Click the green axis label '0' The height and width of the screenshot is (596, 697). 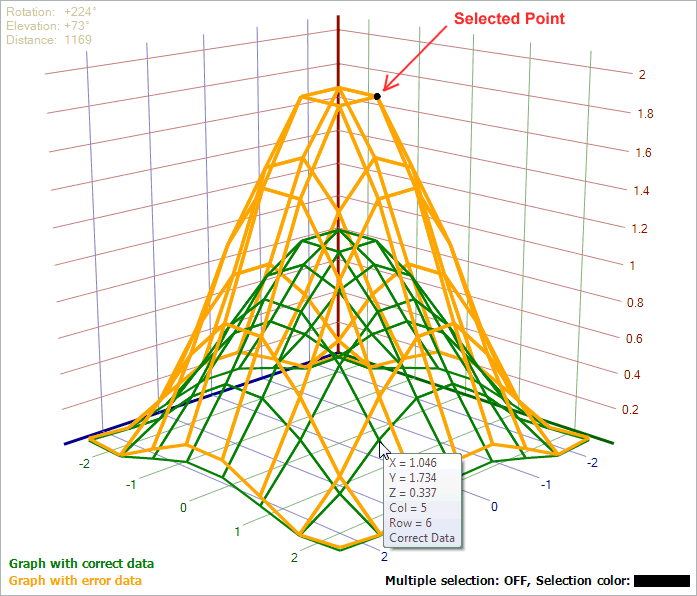pyautogui.click(x=183, y=508)
